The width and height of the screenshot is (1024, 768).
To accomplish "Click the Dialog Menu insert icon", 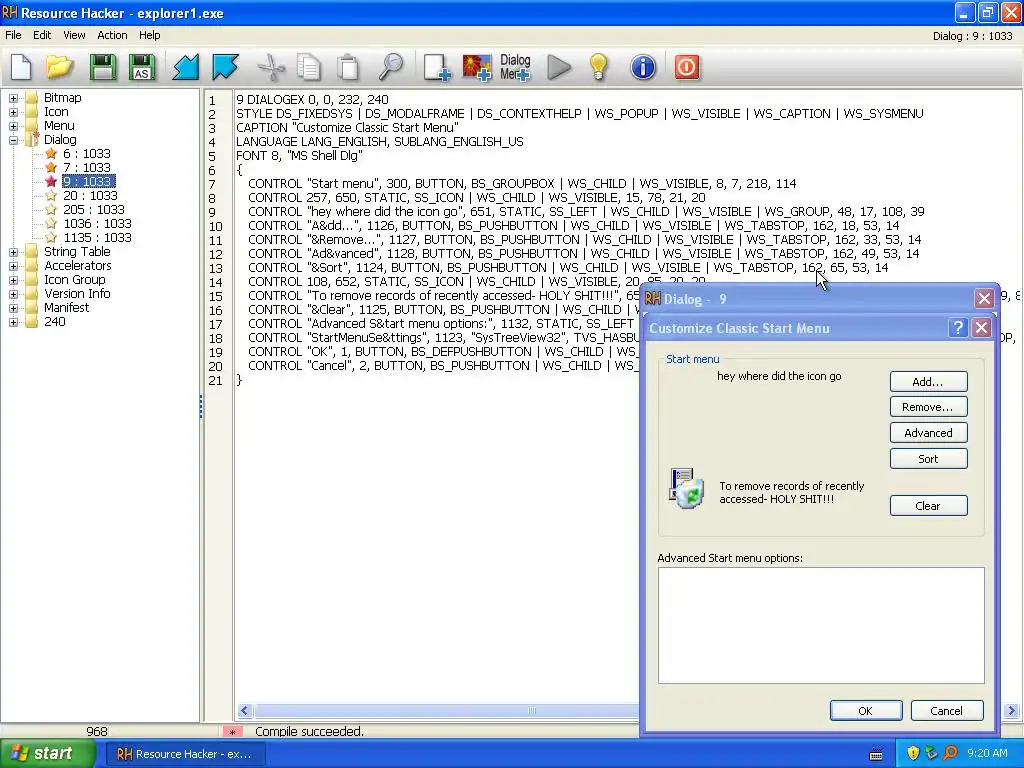I will coord(515,67).
